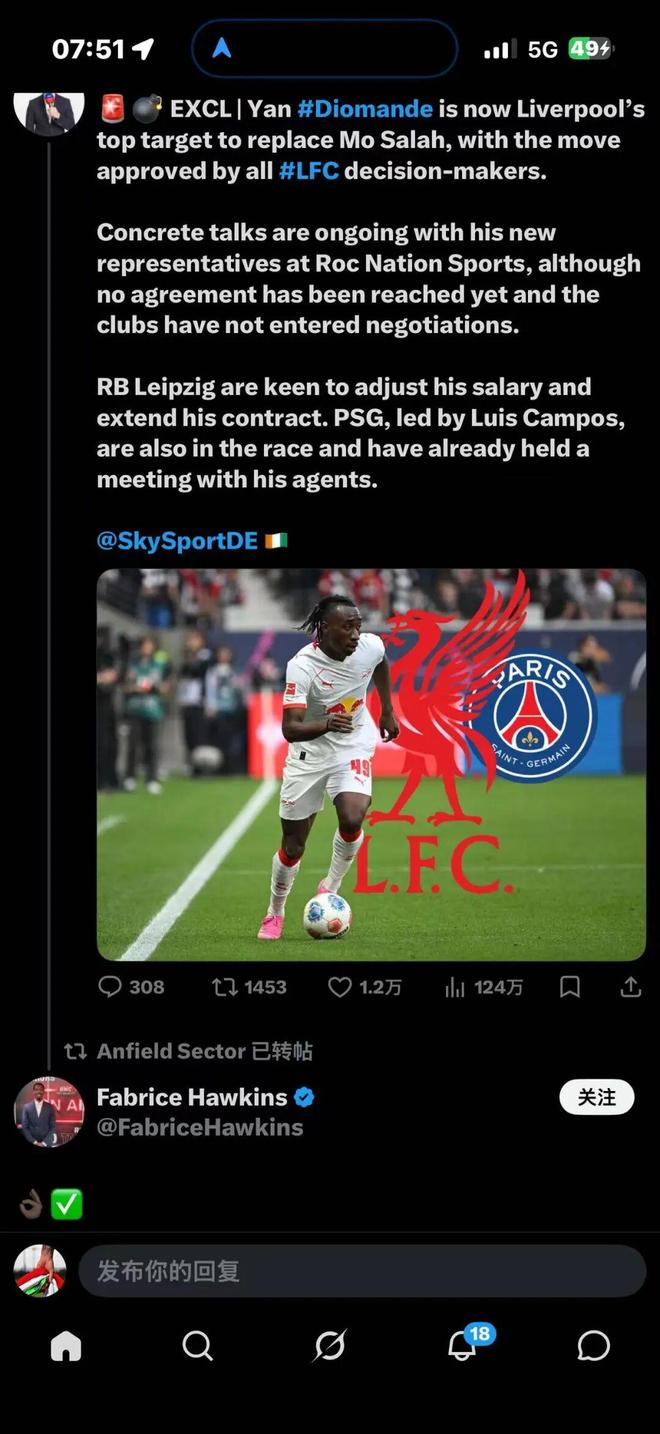Open the Search magnifier tab
The height and width of the screenshot is (1434, 660).
tap(198, 1346)
